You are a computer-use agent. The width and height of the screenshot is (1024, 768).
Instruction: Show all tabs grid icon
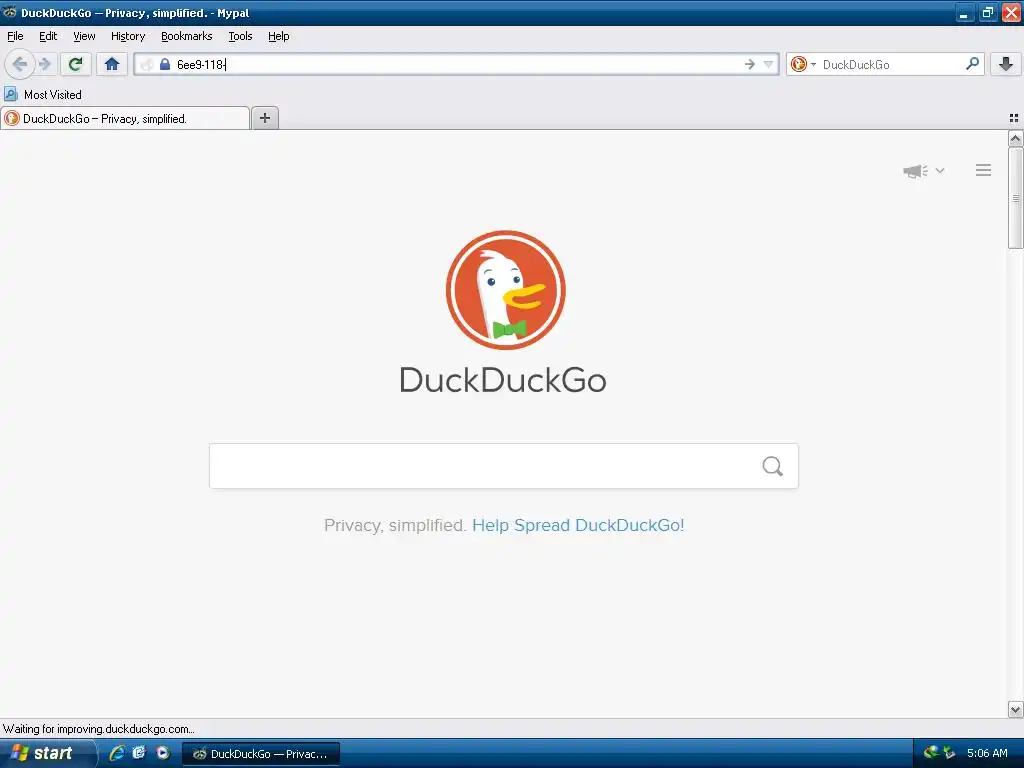1014,118
